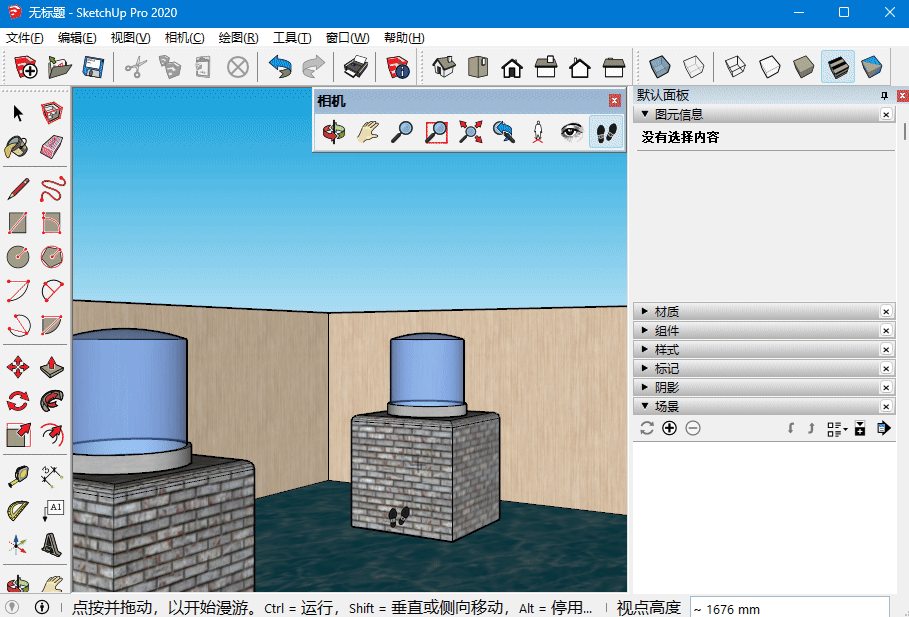Toggle X-ray face style
This screenshot has height=617, width=909.
point(659,67)
